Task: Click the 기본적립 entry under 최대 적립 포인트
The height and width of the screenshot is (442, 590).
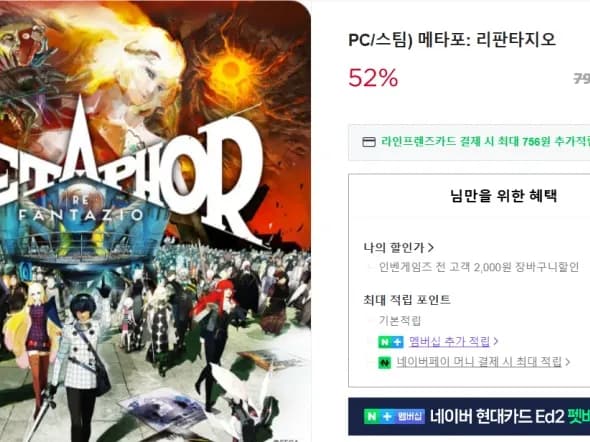Action: 399,321
